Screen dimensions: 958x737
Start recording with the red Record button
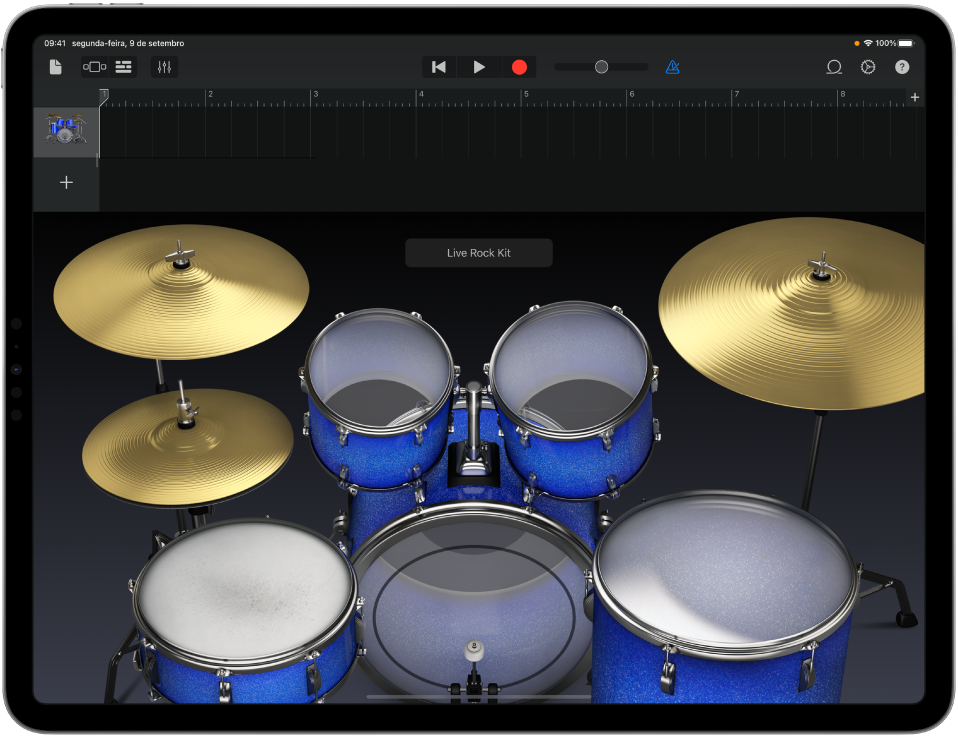[x=519, y=67]
